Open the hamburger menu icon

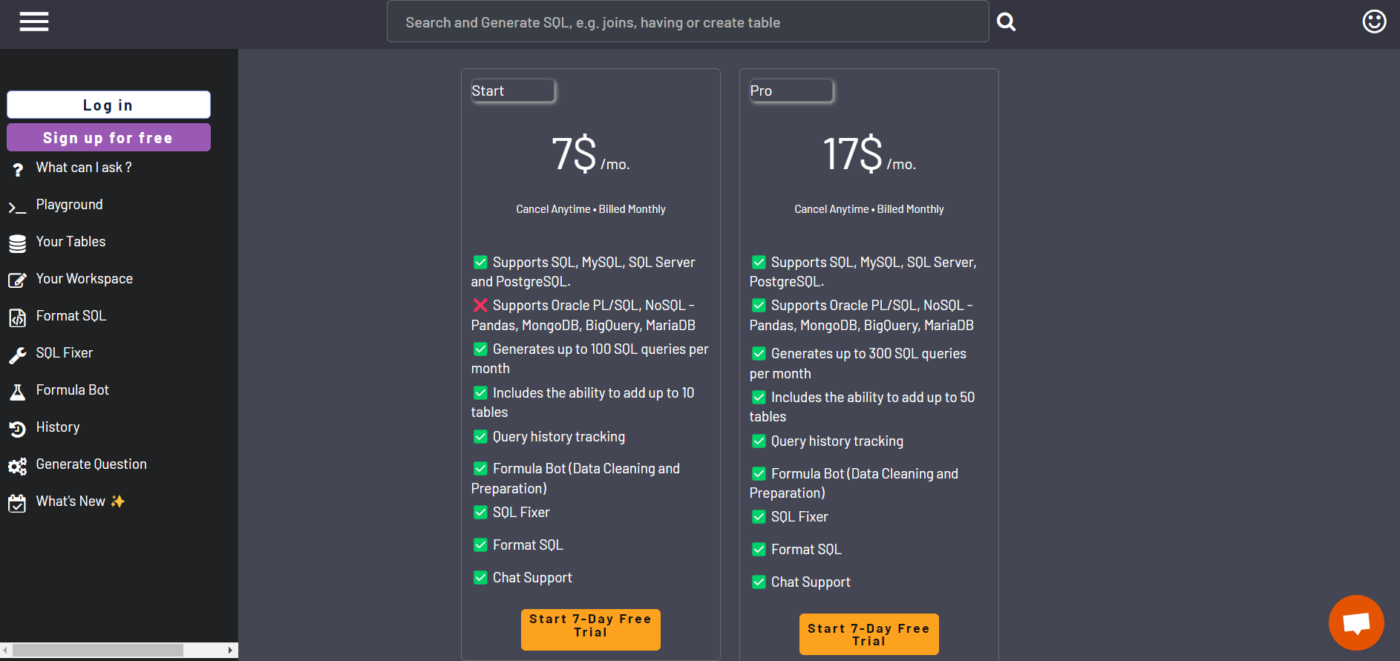pyautogui.click(x=34, y=22)
